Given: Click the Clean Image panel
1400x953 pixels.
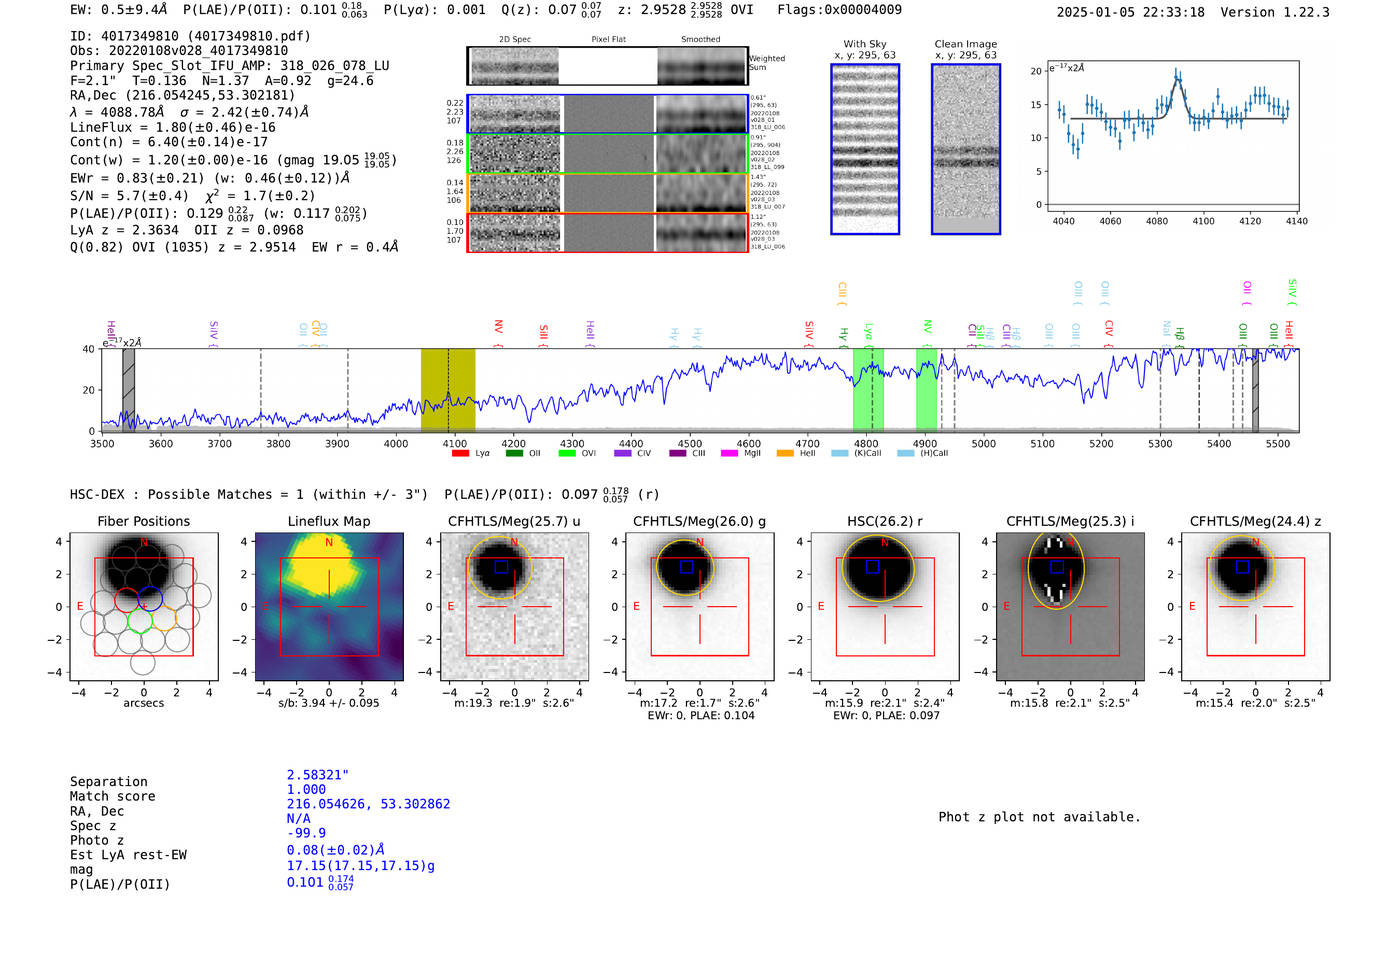Looking at the screenshot, I should tap(966, 149).
